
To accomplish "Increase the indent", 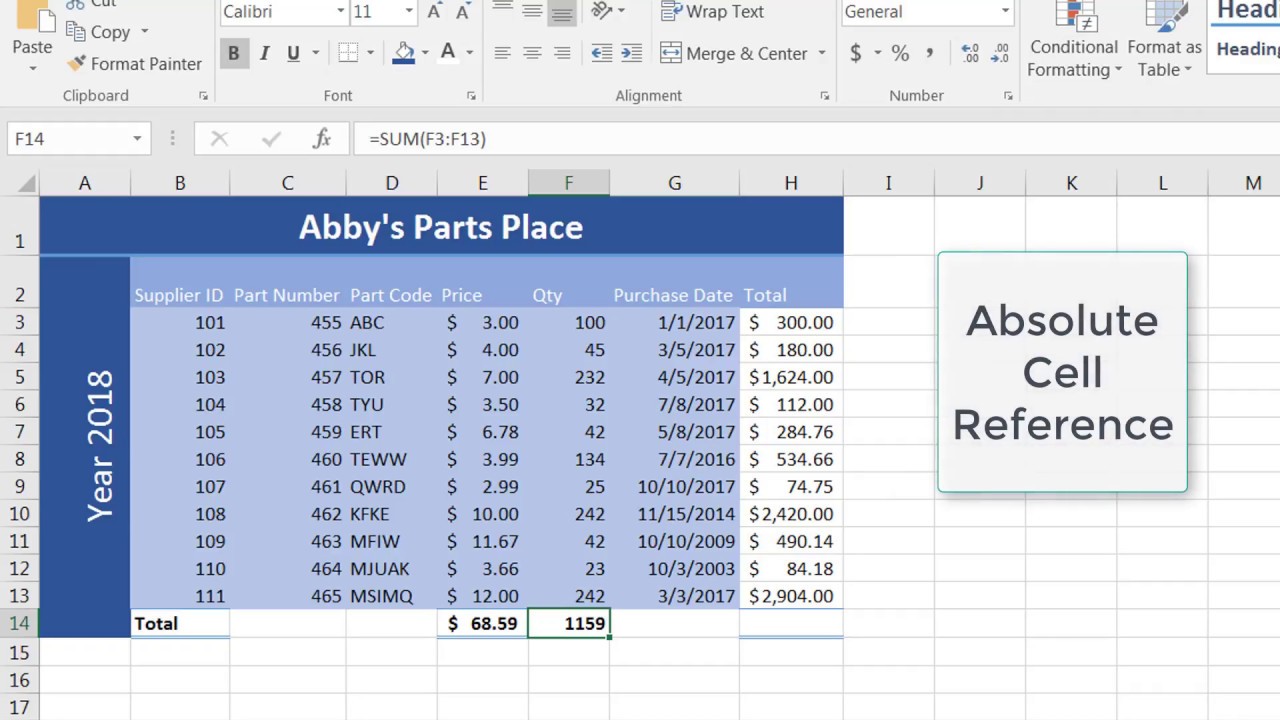I will pyautogui.click(x=632, y=53).
